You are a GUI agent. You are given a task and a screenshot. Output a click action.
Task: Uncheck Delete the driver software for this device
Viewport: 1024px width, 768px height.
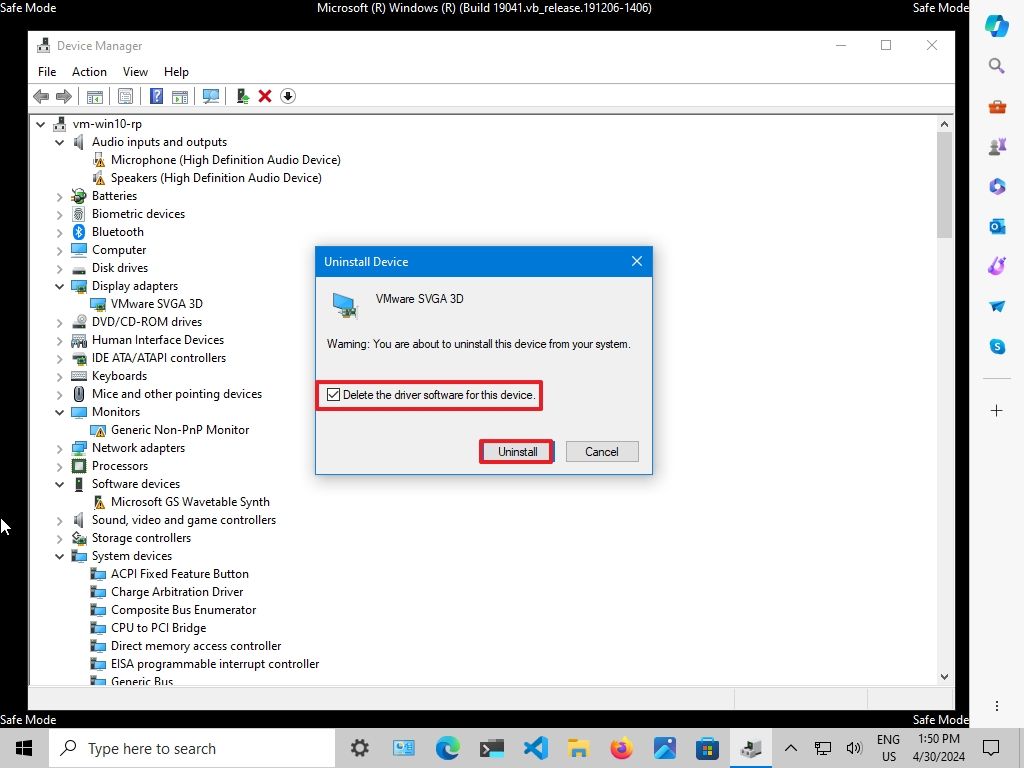point(335,395)
